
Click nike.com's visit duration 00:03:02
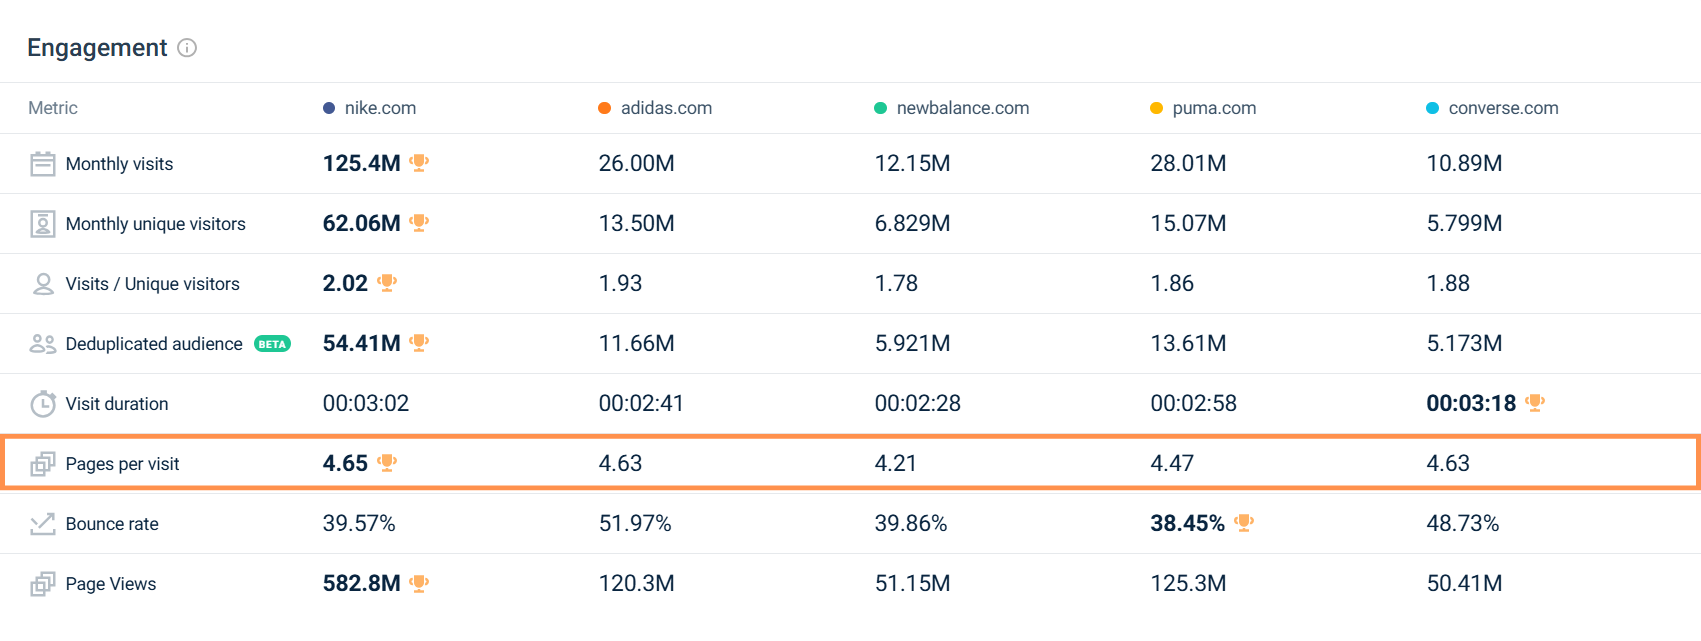pyautogui.click(x=366, y=403)
